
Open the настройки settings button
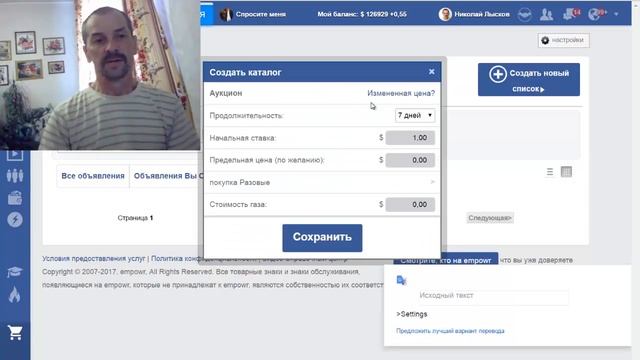(x=563, y=40)
